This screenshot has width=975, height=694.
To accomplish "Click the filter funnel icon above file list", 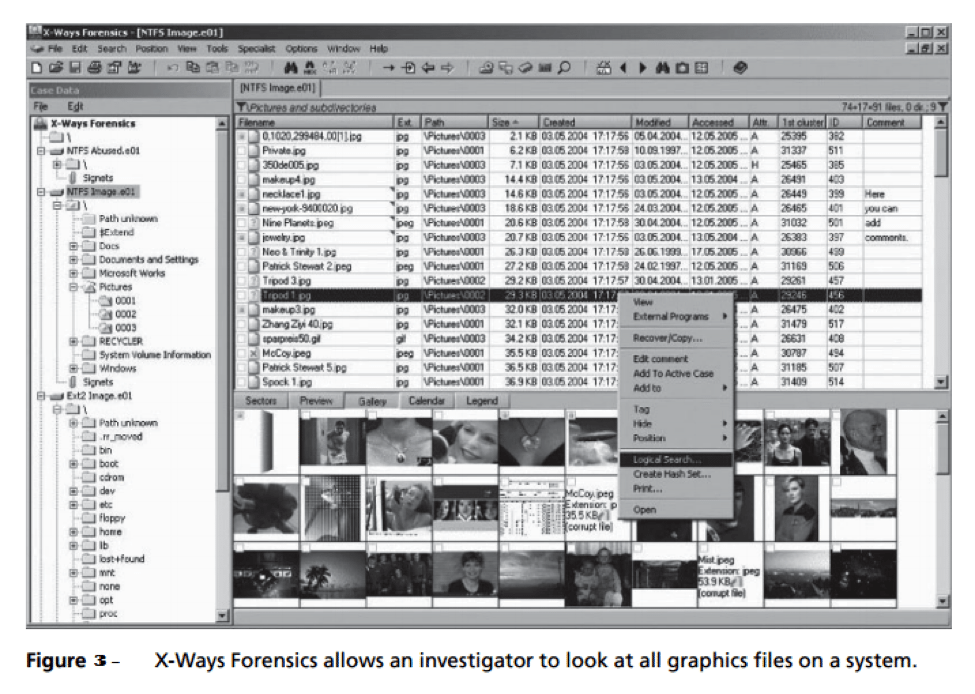I will pyautogui.click(x=241, y=107).
